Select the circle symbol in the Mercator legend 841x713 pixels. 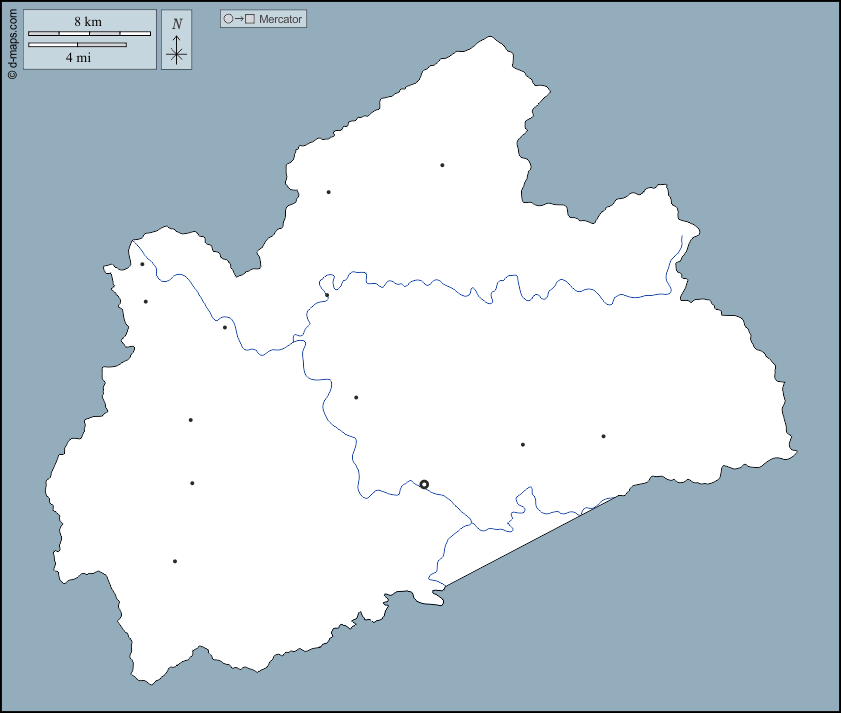click(x=230, y=18)
